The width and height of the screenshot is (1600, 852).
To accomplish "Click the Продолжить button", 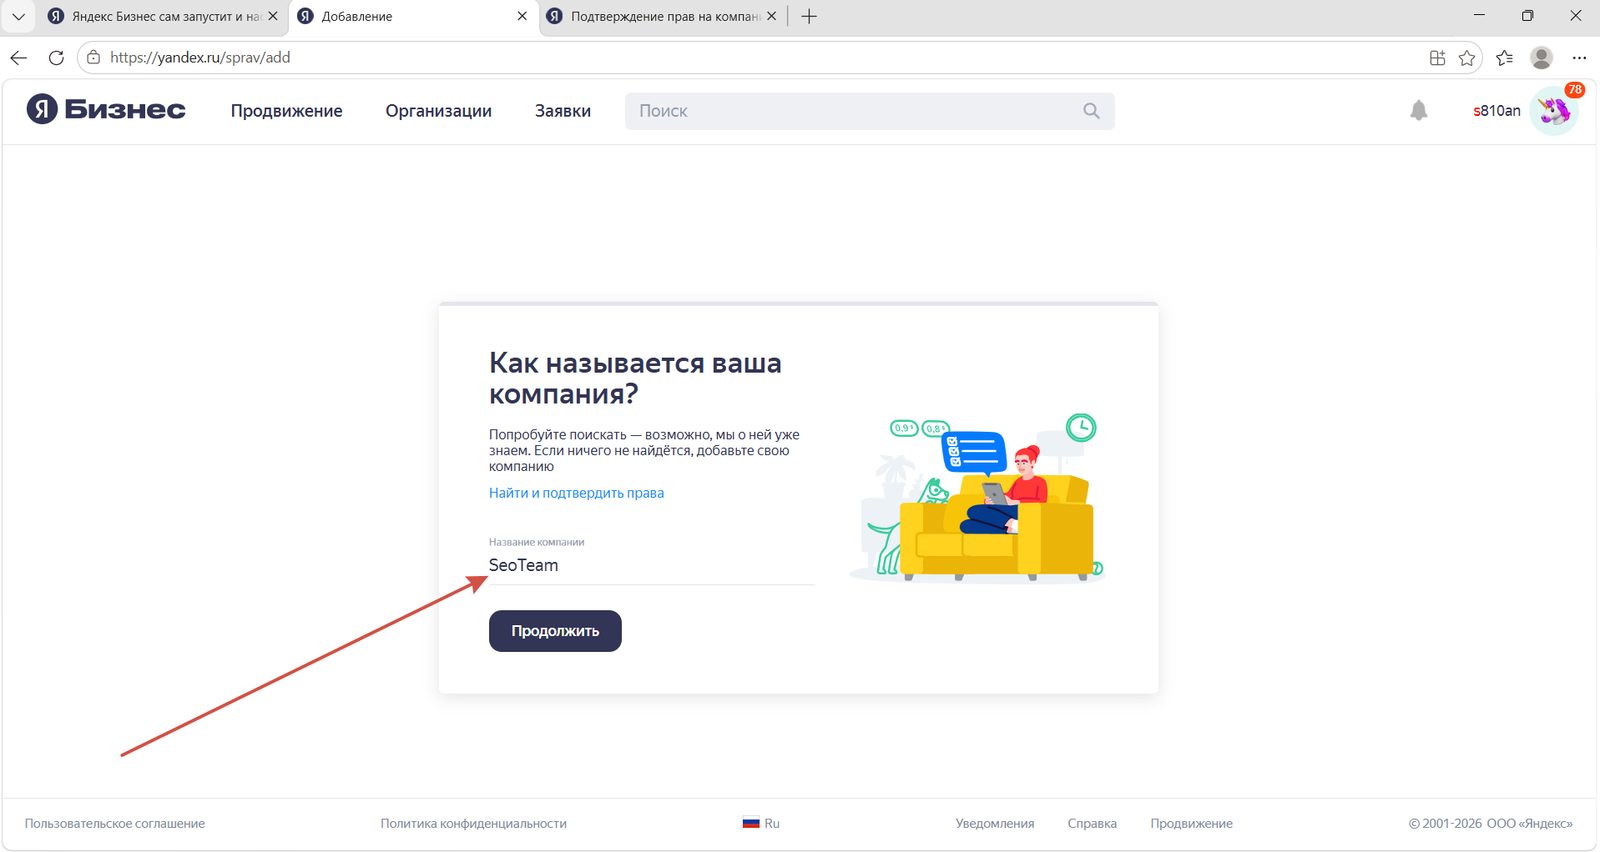I will click(555, 631).
